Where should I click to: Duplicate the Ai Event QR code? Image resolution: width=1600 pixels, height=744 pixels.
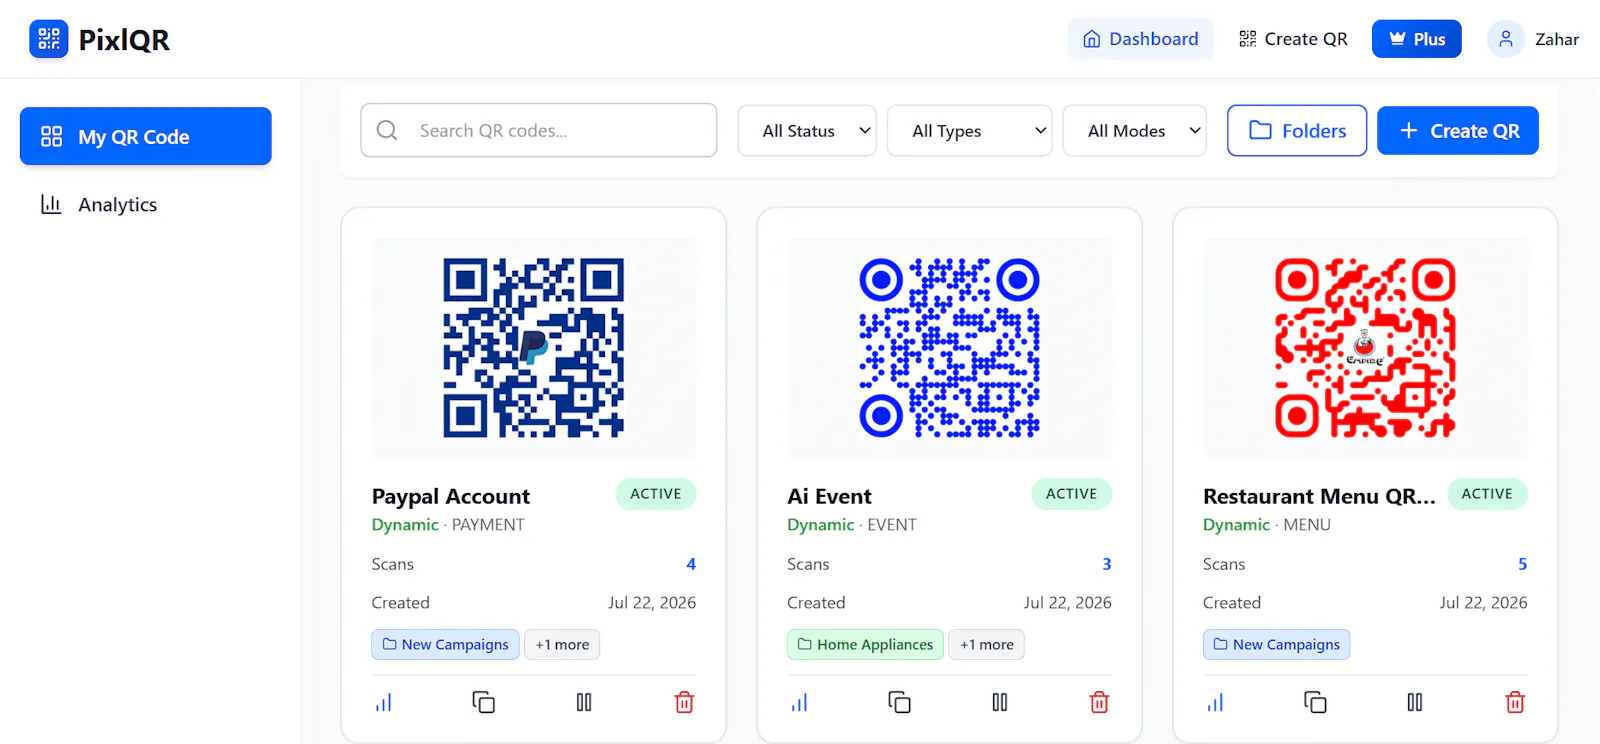[x=899, y=702]
